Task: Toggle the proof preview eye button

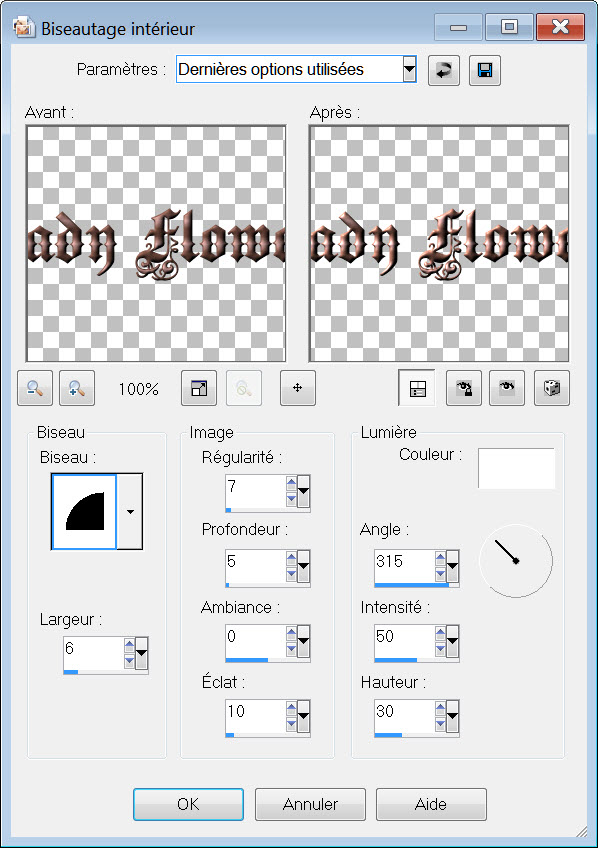Action: click(x=507, y=388)
